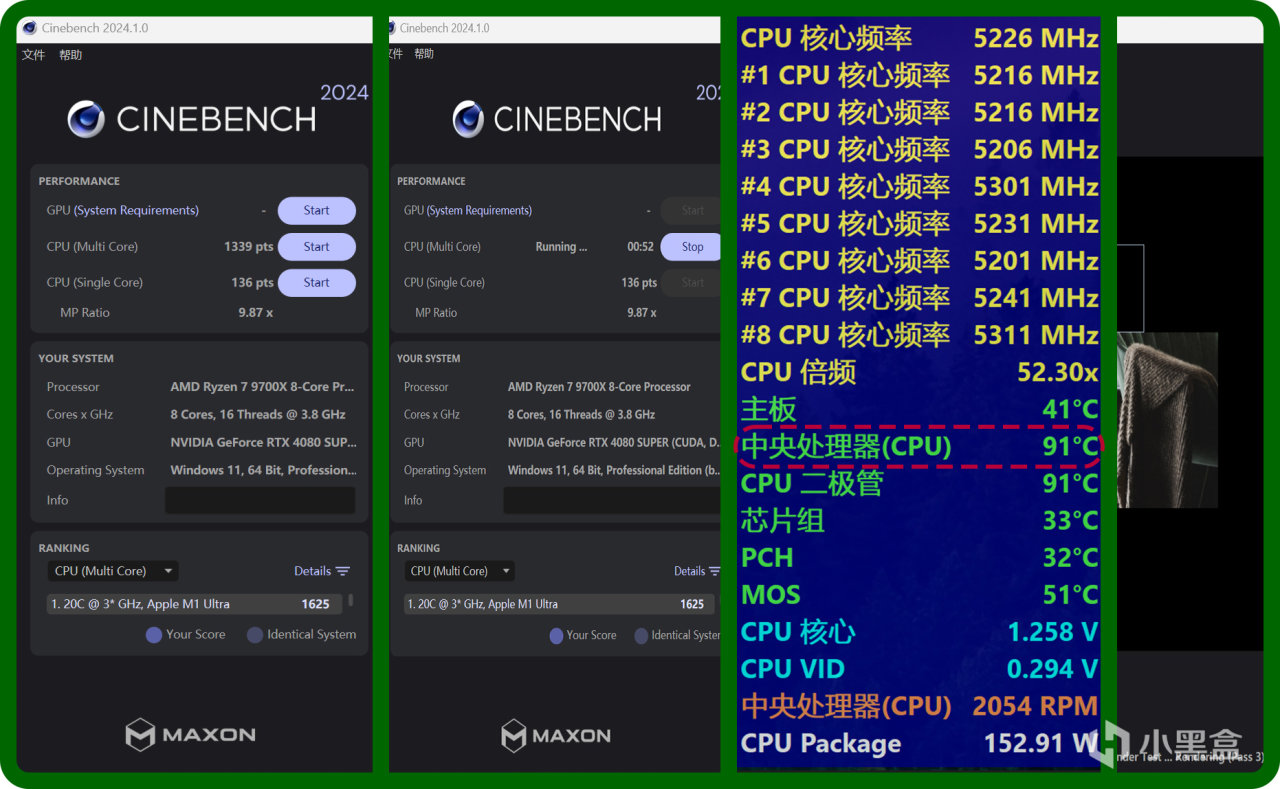
Task: Click the 2054 RPM CPU fan reading
Action: [919, 706]
